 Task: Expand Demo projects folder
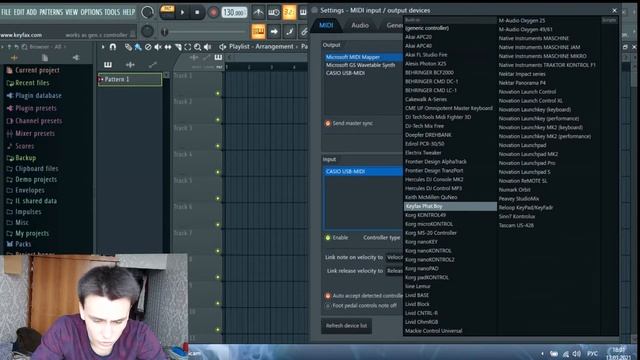coord(32,180)
